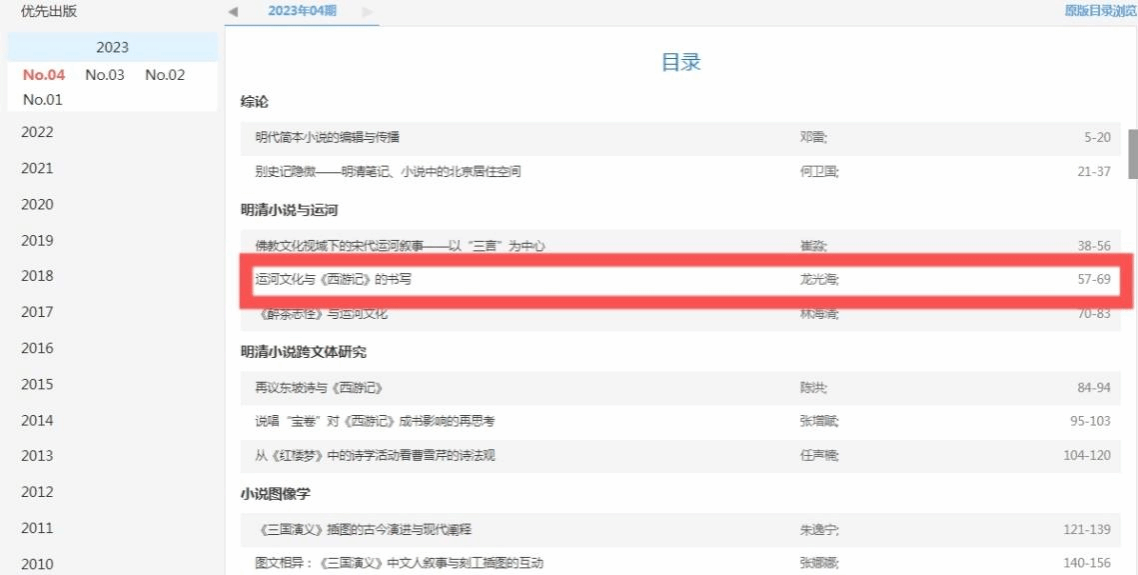1138x575 pixels.
Task: Open article 明代简本小说的编辑与传播
Action: (x=327, y=137)
